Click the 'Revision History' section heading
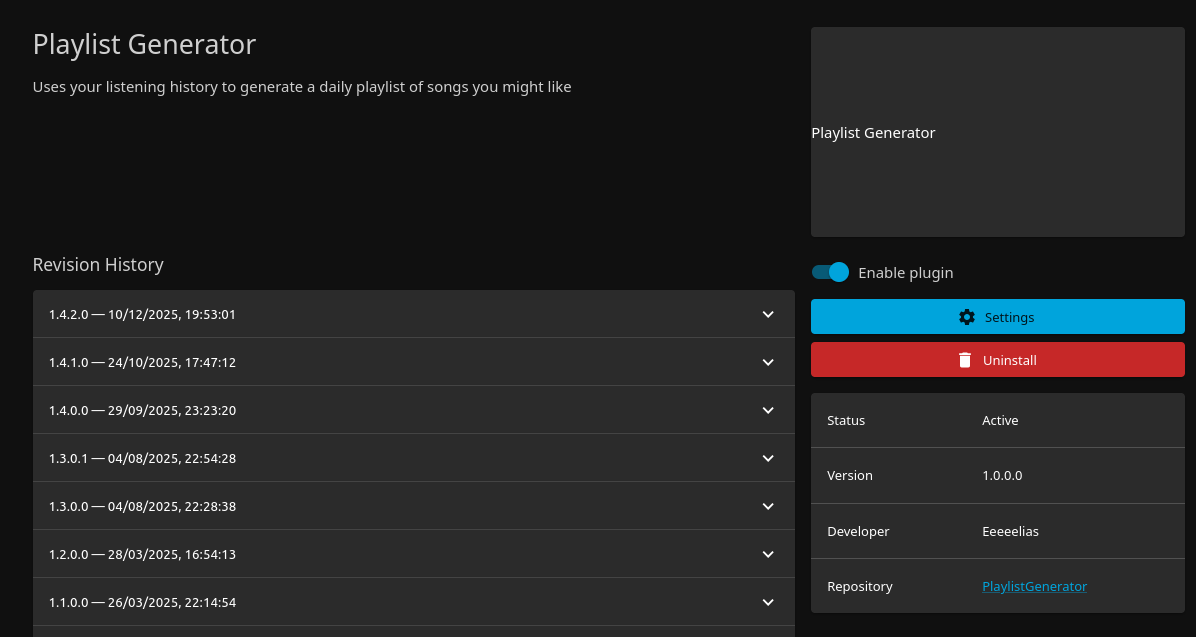1196x637 pixels. pos(98,265)
